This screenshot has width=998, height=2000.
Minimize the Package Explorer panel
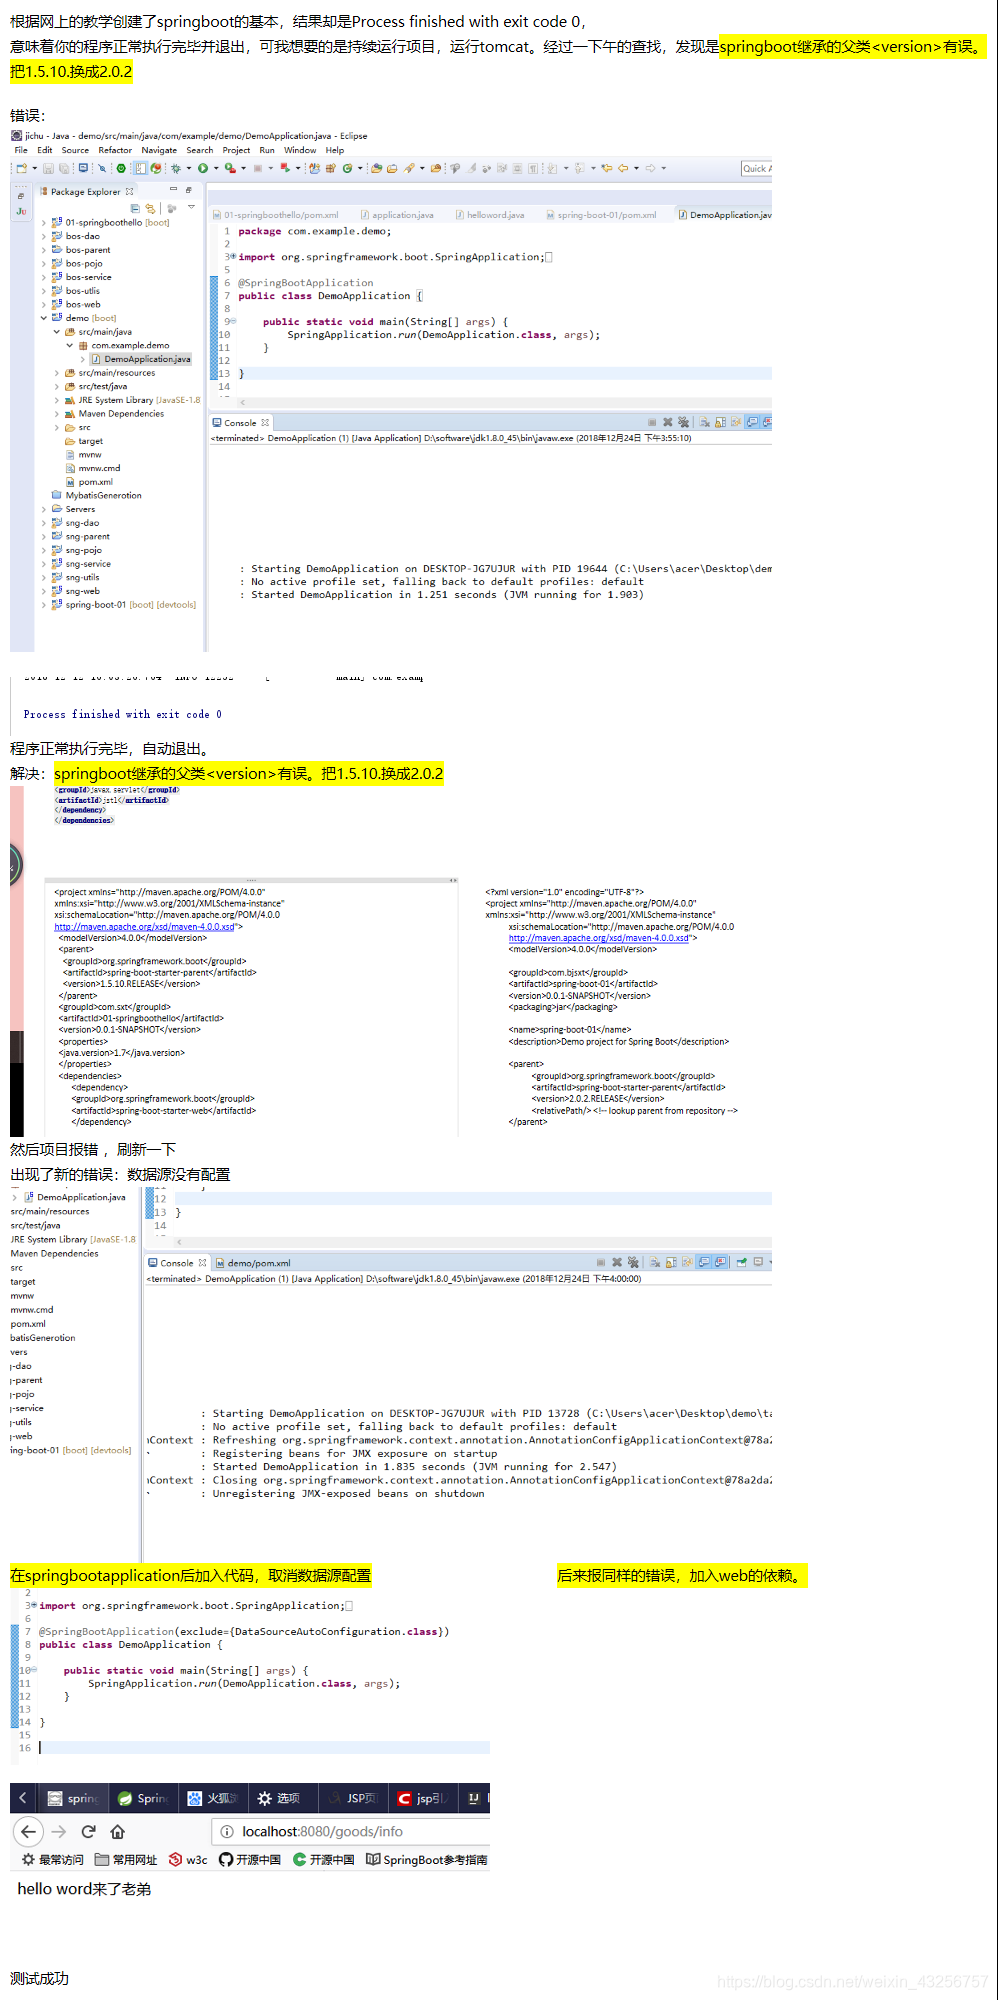(x=173, y=189)
